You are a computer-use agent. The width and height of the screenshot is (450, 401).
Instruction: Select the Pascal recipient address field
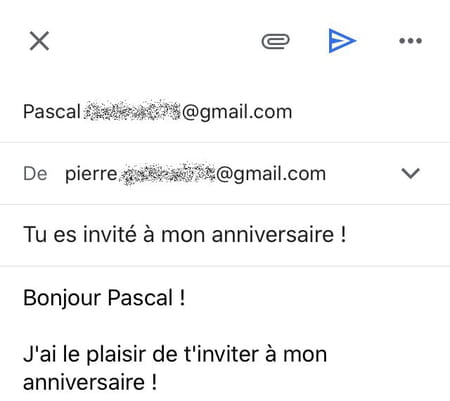225,112
